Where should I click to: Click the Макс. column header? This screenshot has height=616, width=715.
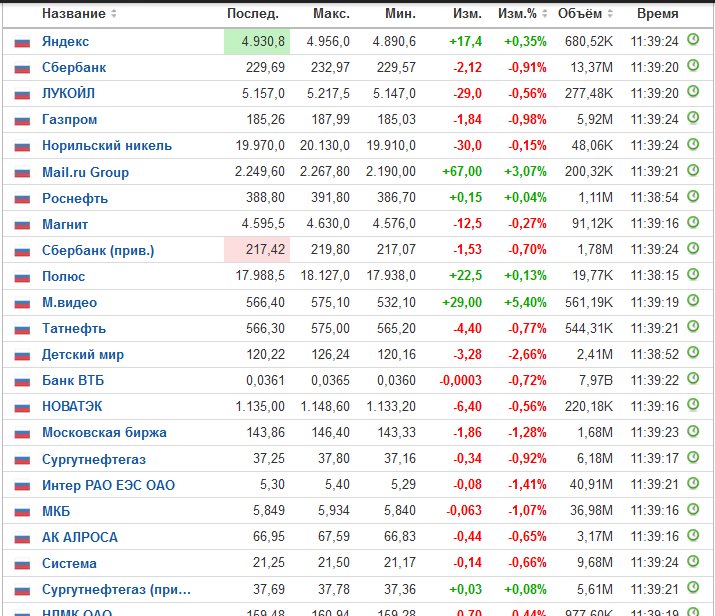point(332,14)
